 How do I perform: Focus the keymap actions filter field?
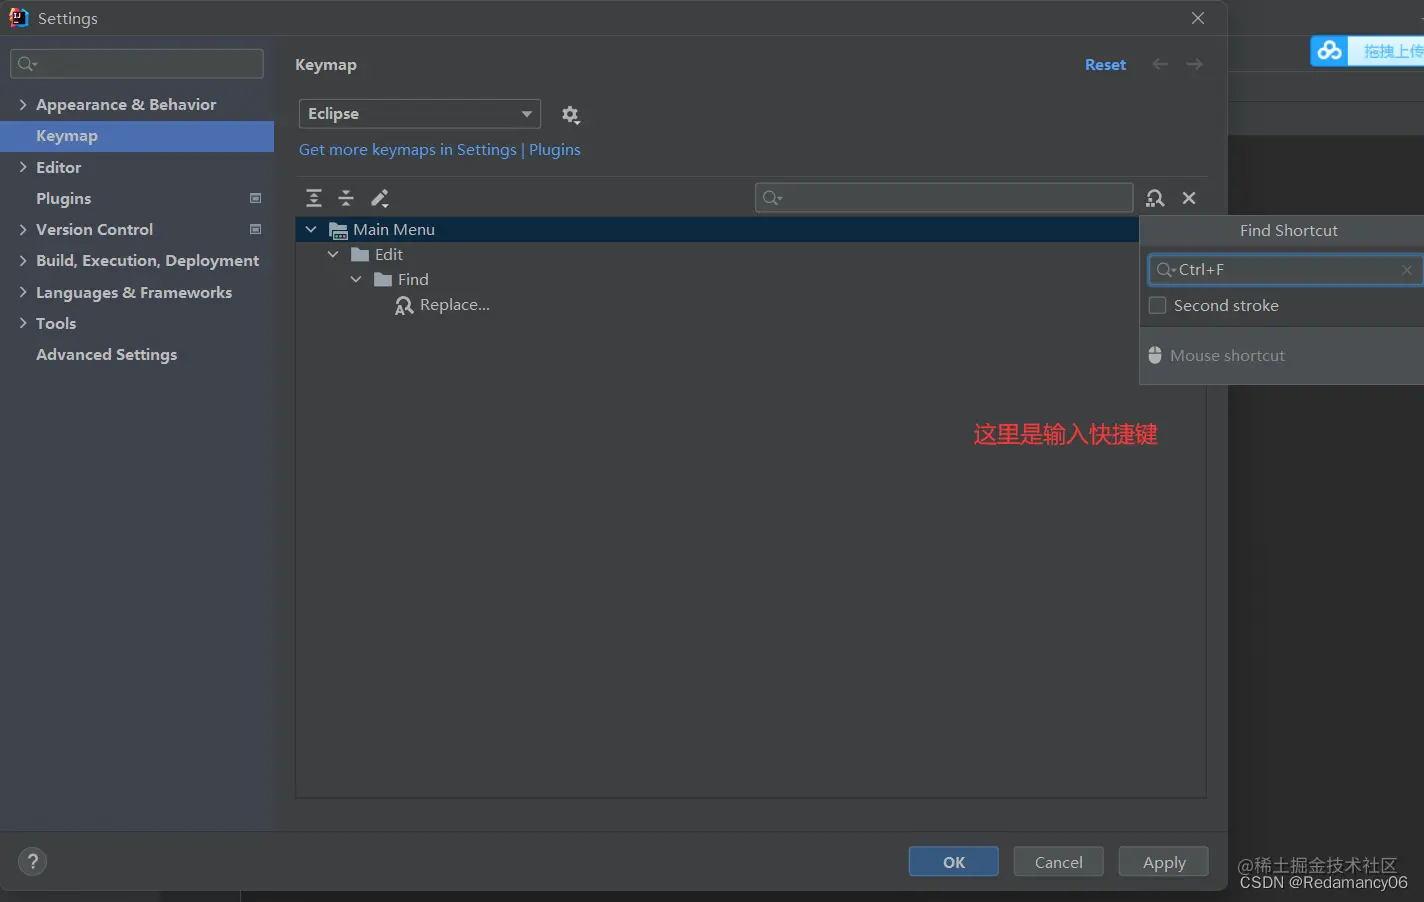[x=944, y=198]
